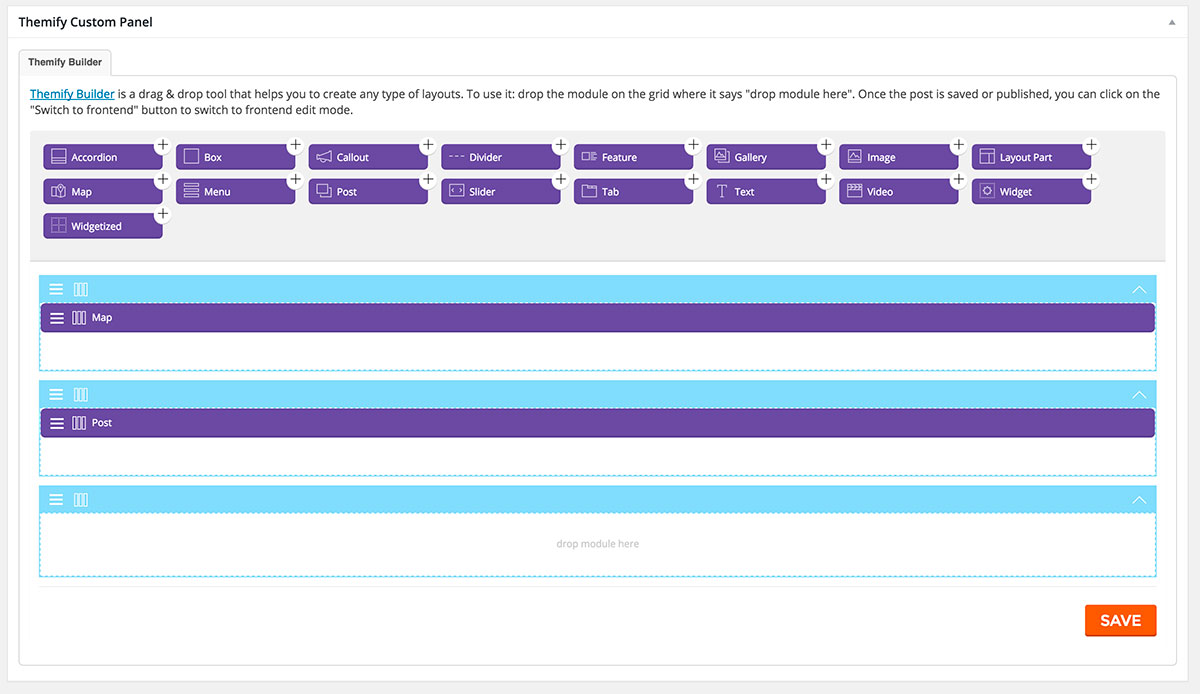Select the placed Post module bar
This screenshot has width=1200, height=694.
[x=598, y=423]
